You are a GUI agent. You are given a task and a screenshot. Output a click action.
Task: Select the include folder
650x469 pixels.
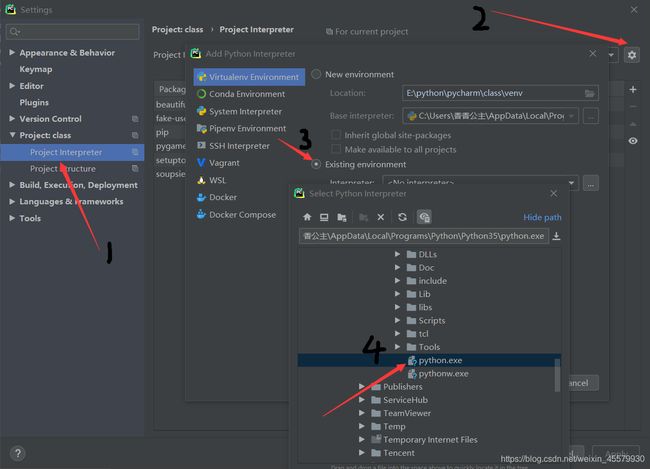pos(429,281)
